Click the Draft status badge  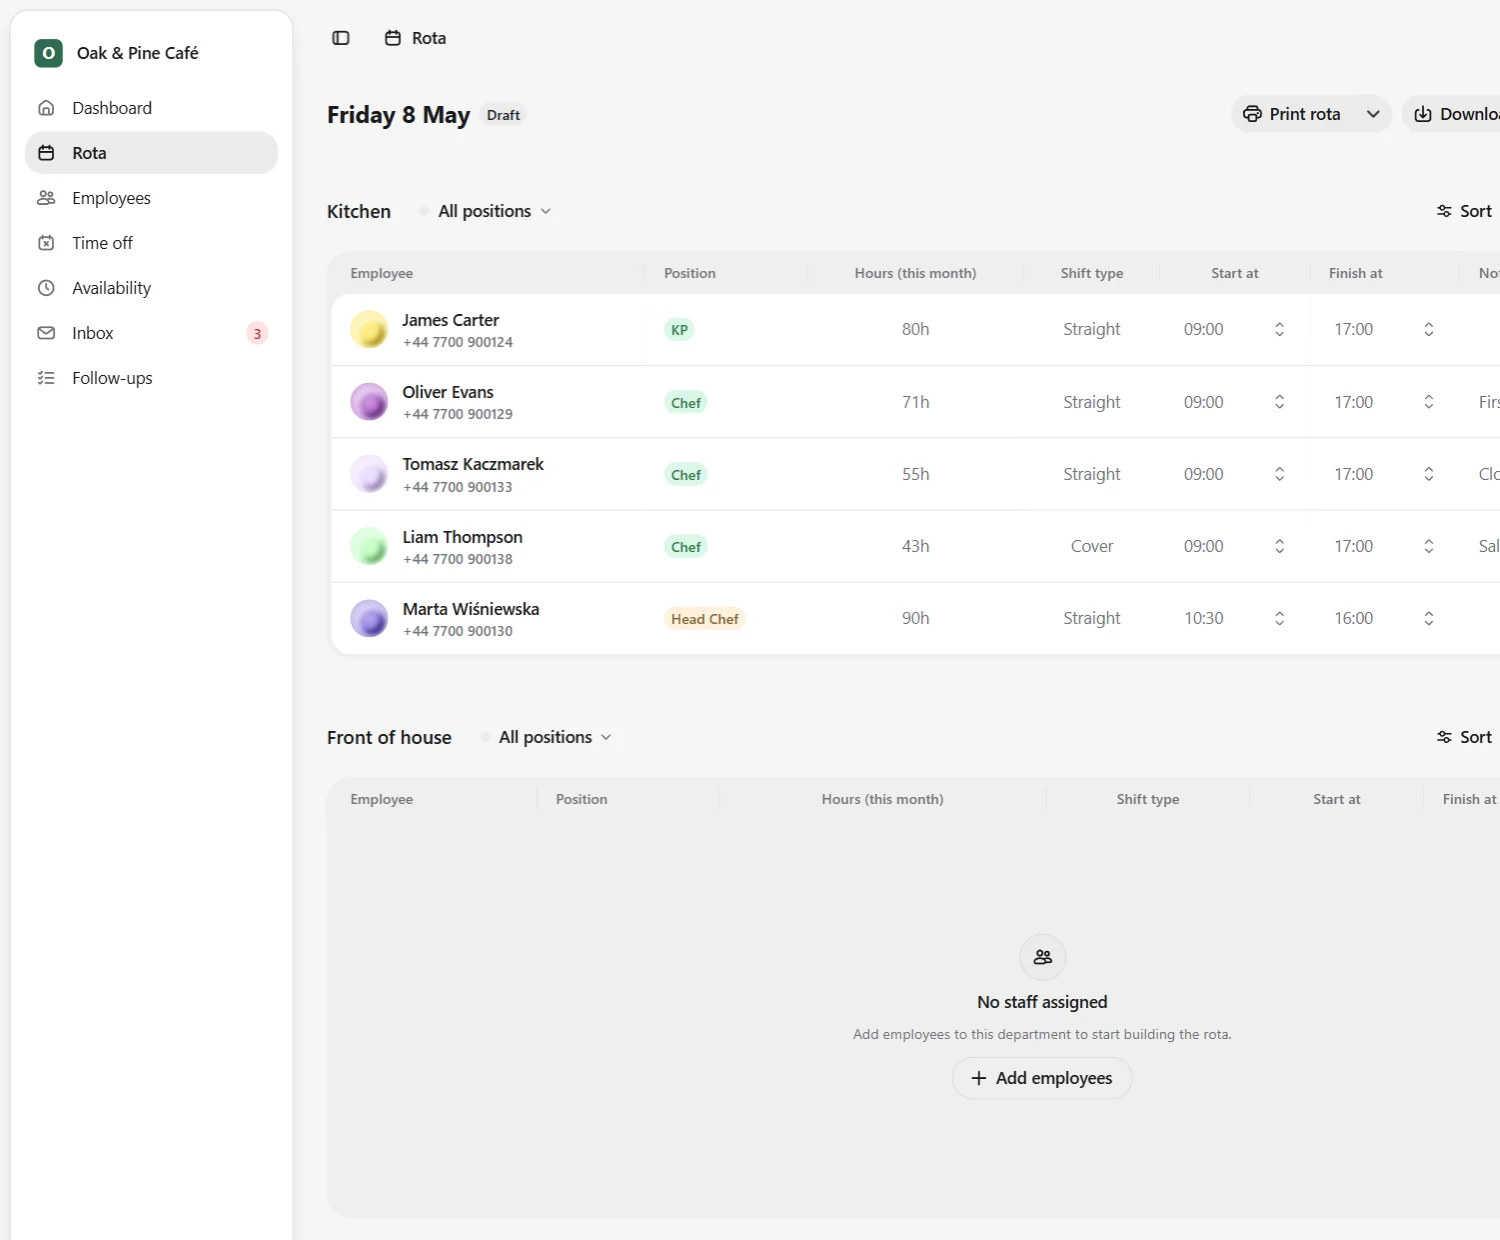(503, 115)
